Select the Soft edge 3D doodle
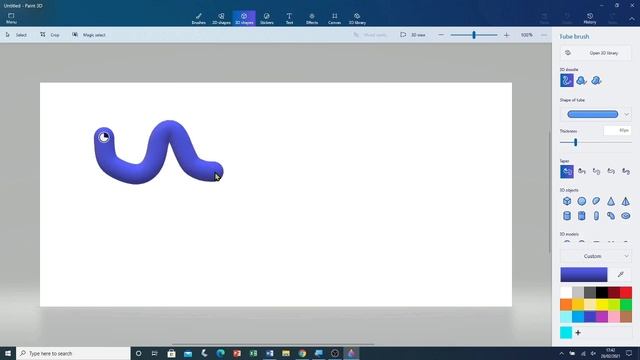Screen dimensions: 640x360 [x=596, y=80]
